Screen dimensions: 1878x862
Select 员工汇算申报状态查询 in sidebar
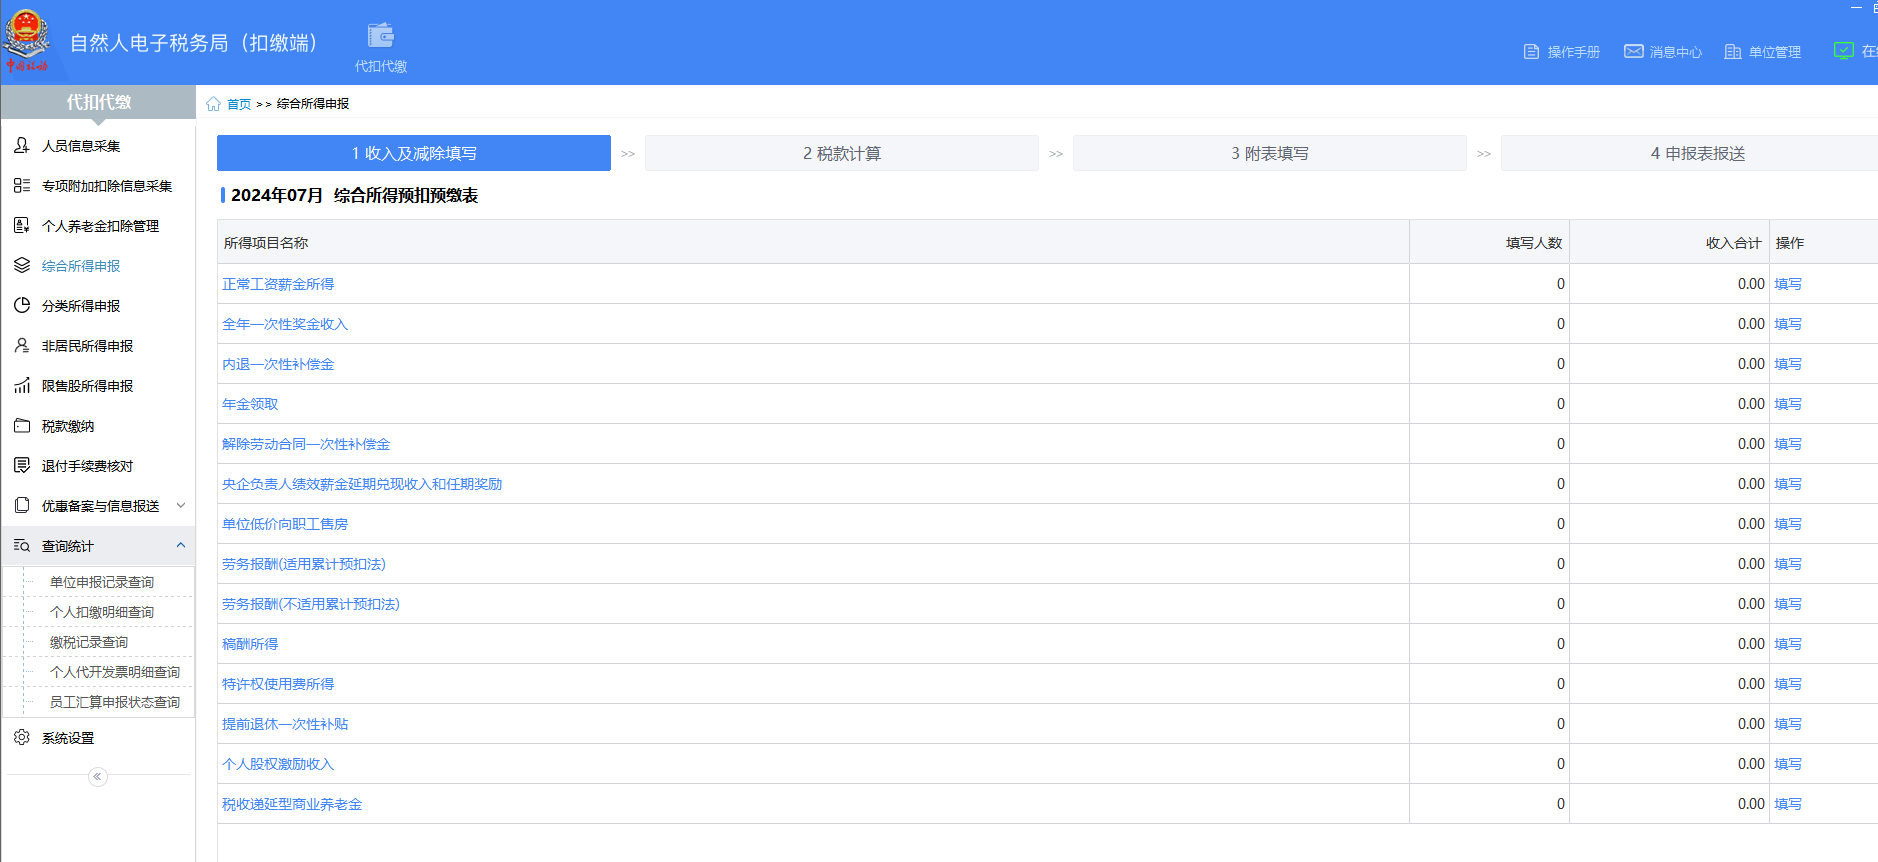click(115, 702)
